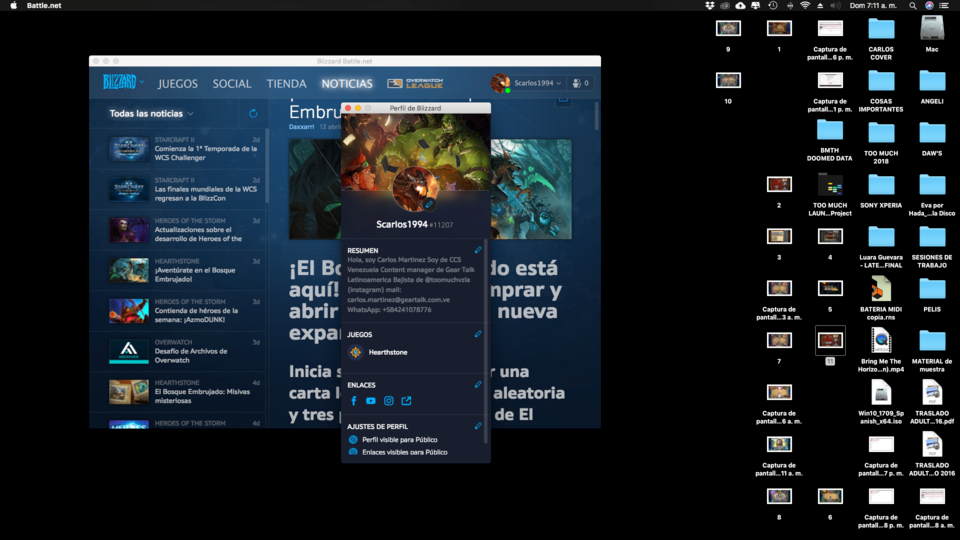Toggle Perfil visible para Público setting
Screen dimensions: 960x540
[x=392, y=440]
